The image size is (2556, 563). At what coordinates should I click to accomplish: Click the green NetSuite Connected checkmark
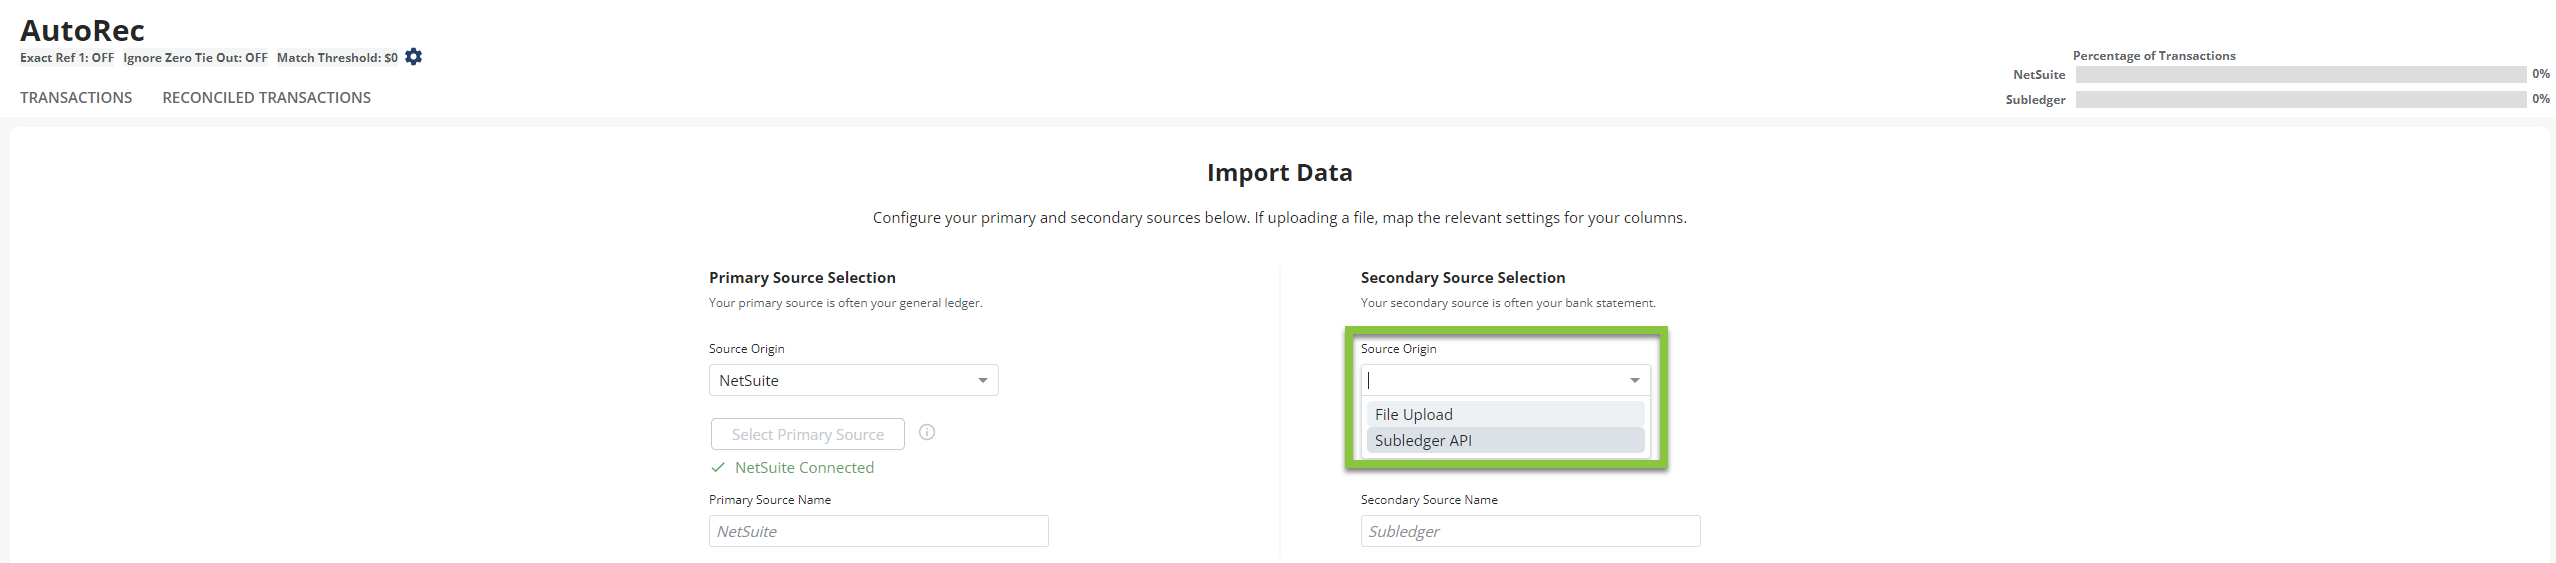point(717,467)
